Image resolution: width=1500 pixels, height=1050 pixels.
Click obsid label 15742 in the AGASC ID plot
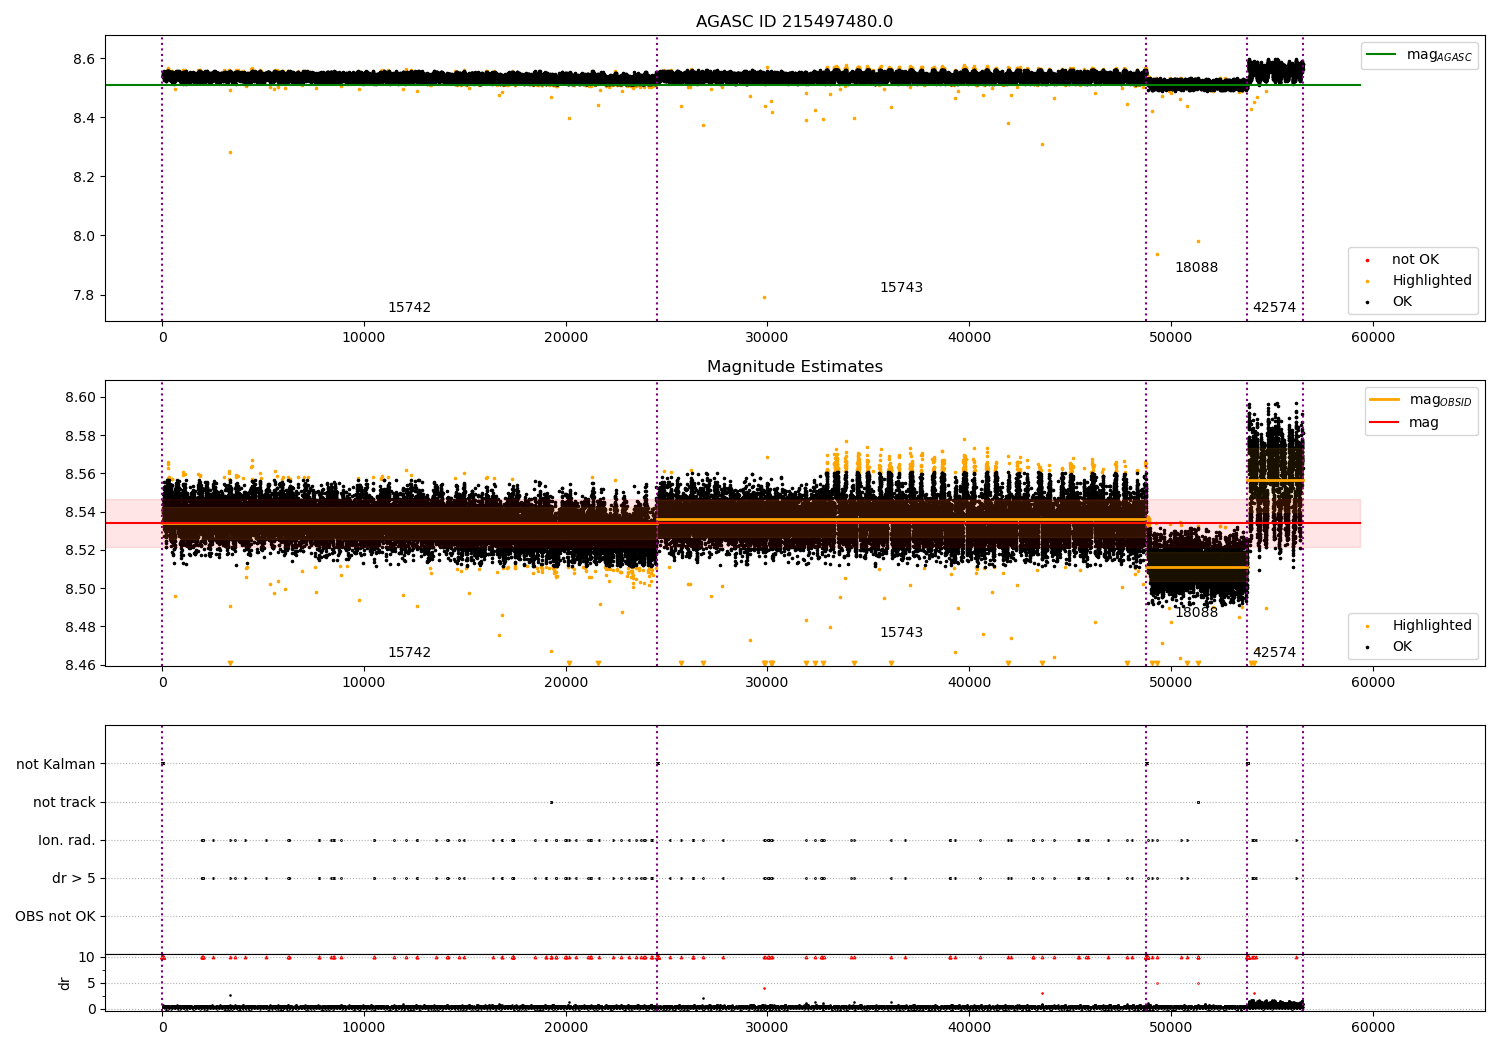pos(409,308)
